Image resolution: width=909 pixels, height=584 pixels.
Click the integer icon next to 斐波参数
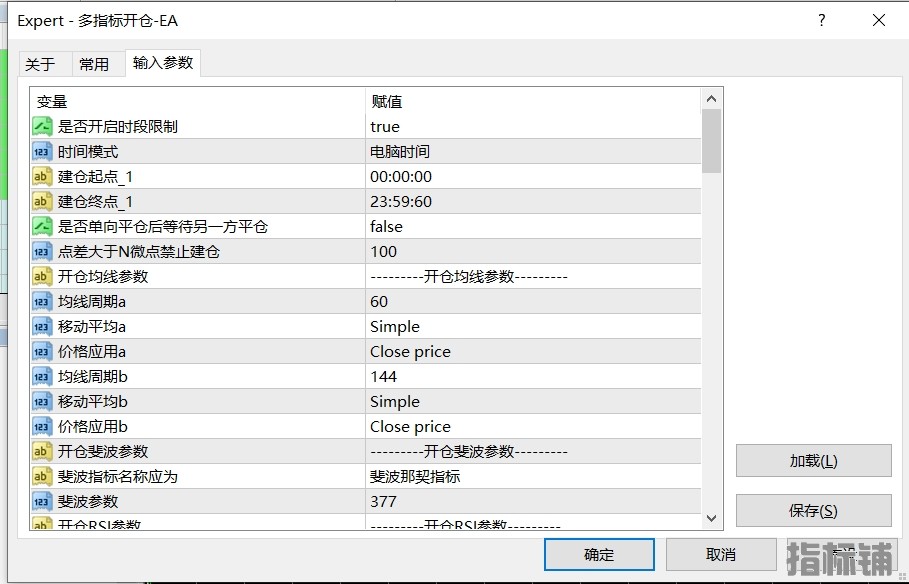tap(42, 502)
